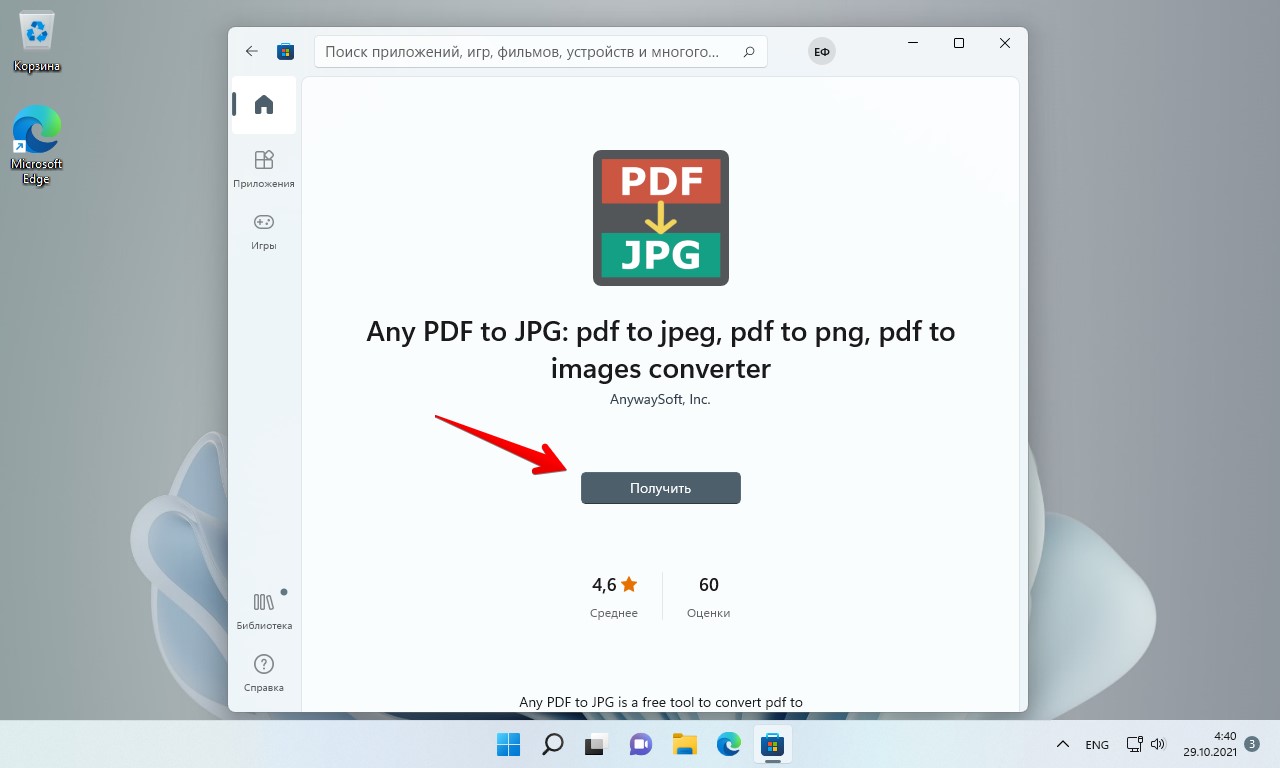Open the Приложения section

point(264,169)
